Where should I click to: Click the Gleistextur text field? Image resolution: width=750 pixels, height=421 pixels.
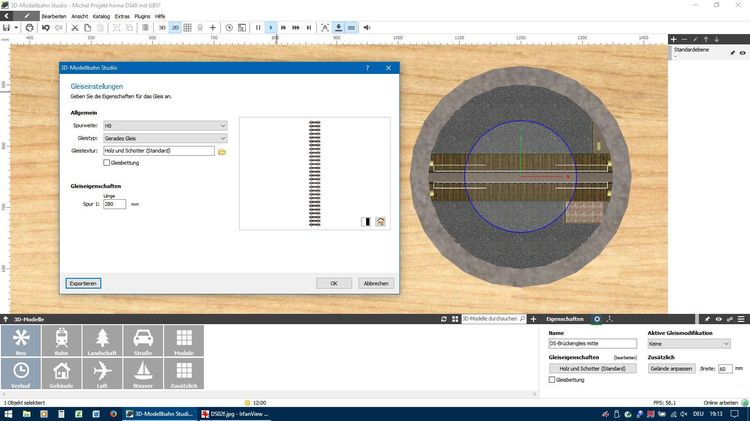point(159,151)
